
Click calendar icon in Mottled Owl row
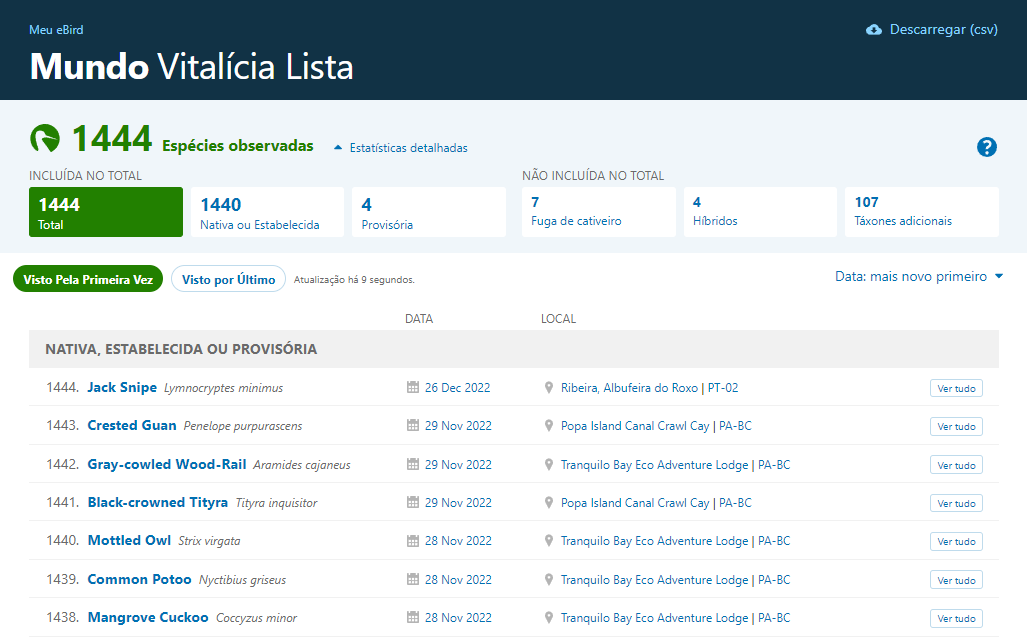point(413,540)
